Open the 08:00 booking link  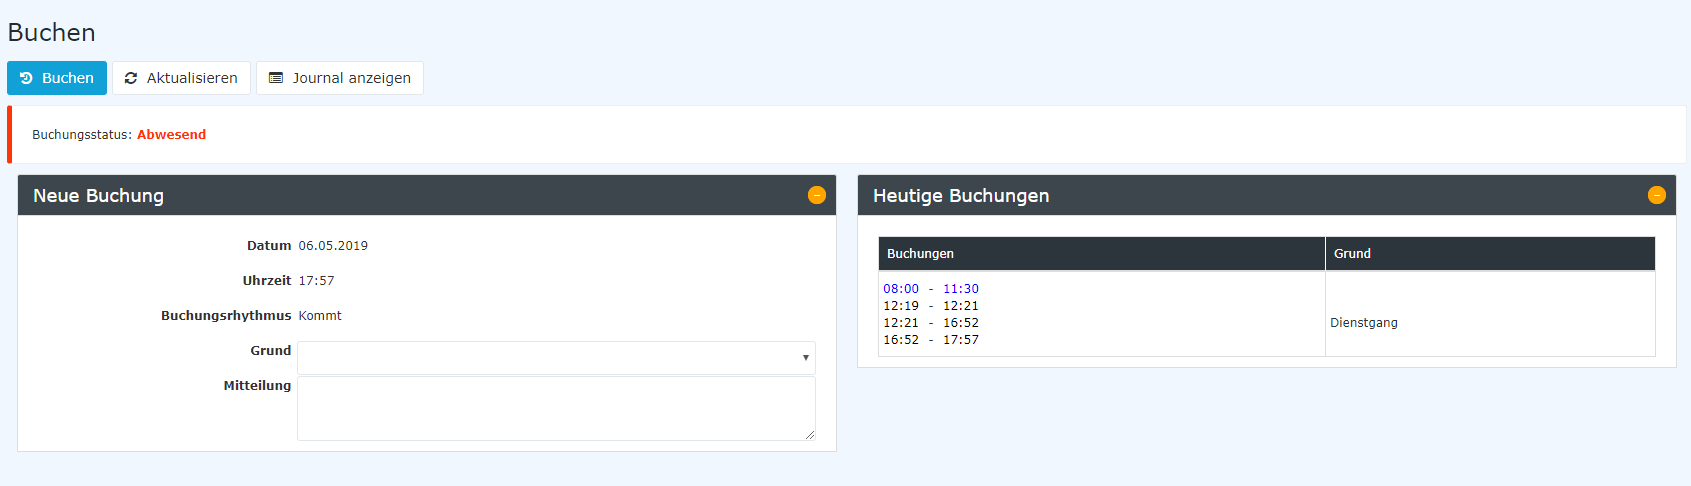coord(901,289)
